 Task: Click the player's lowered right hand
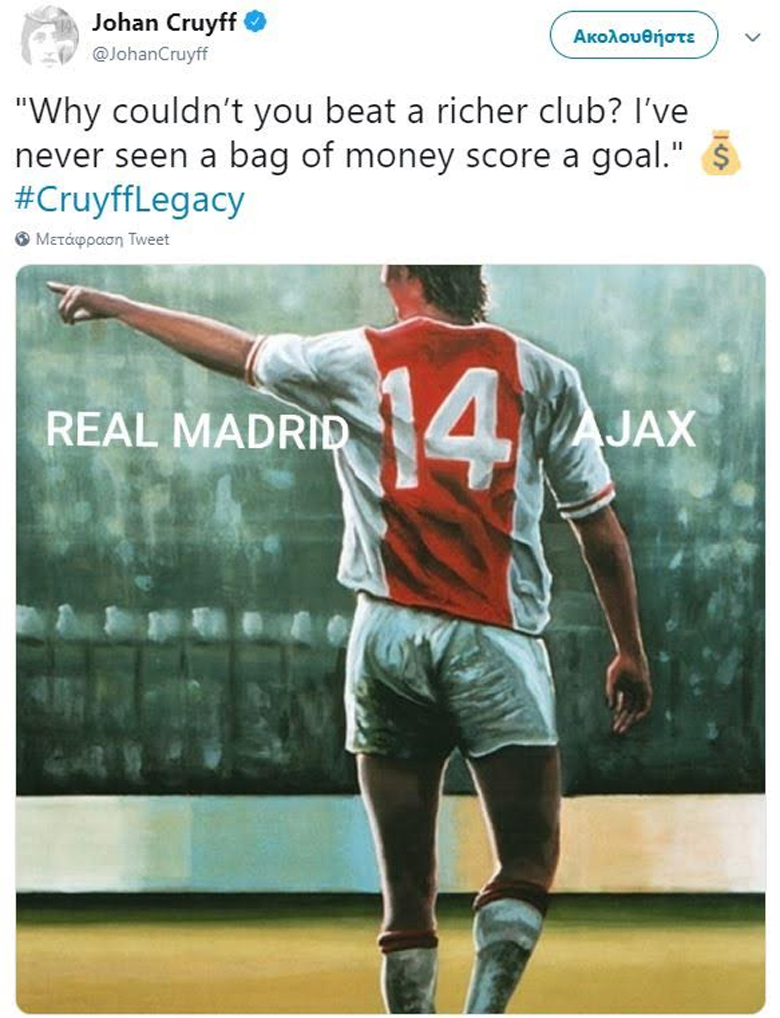pyautogui.click(x=627, y=691)
